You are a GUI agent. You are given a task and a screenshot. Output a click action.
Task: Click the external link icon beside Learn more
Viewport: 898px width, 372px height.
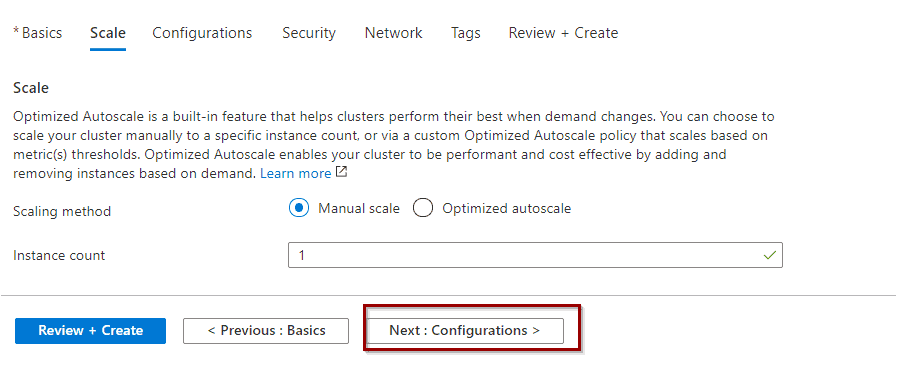tap(341, 172)
